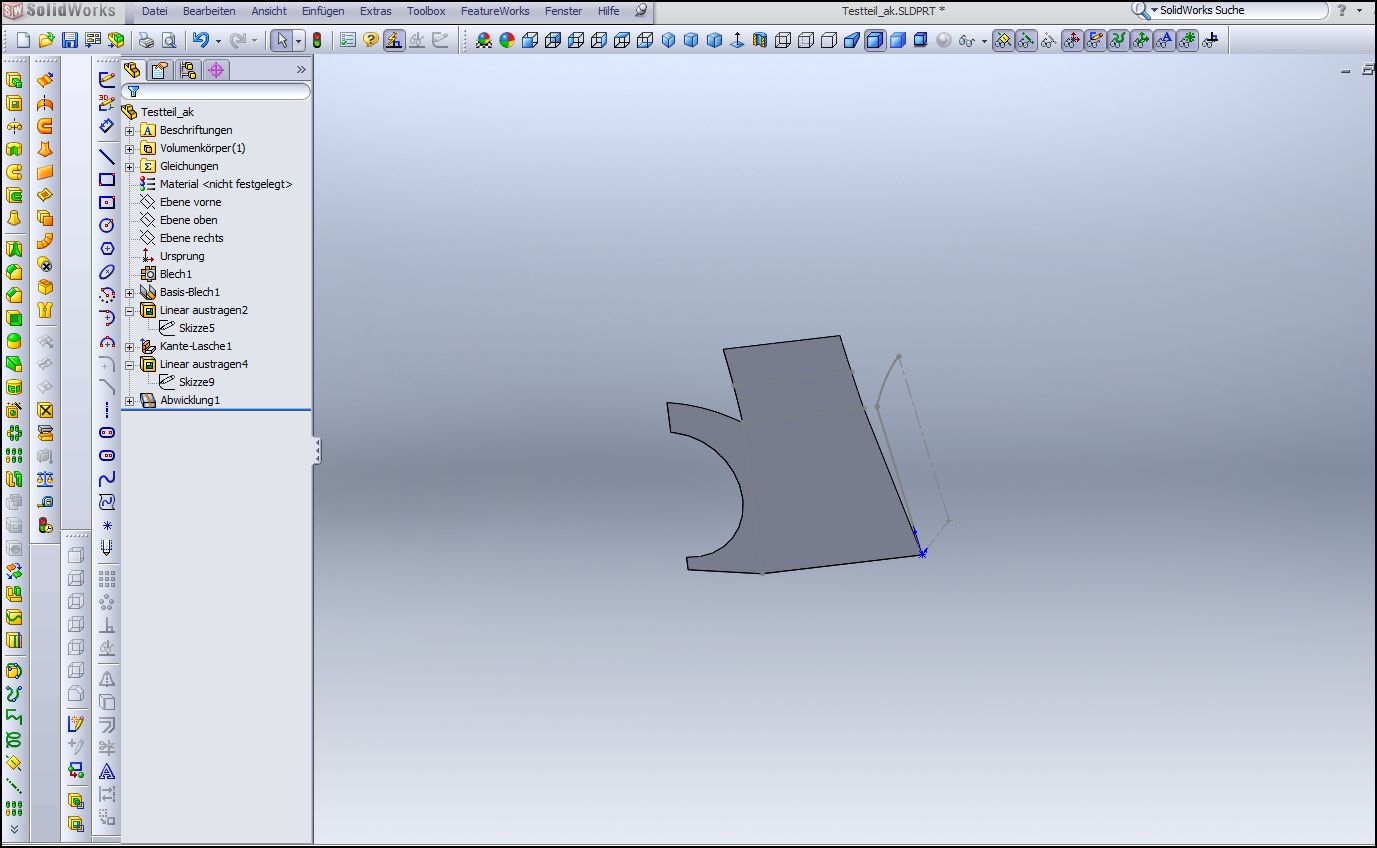Expand the Beschriftungen tree node
The width and height of the screenshot is (1377, 848).
[129, 131]
